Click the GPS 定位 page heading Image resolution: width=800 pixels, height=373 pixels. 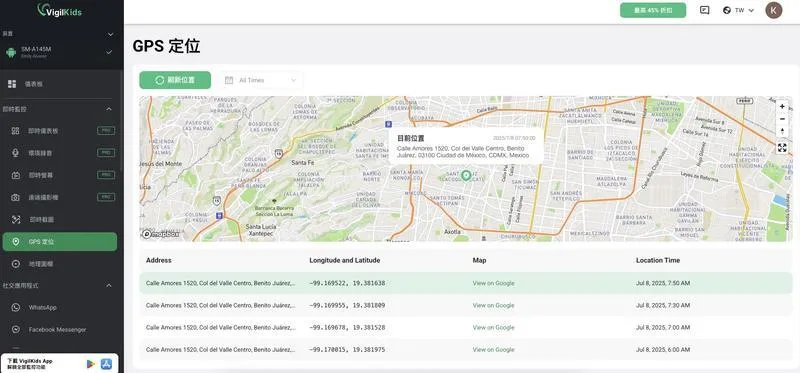pos(166,46)
